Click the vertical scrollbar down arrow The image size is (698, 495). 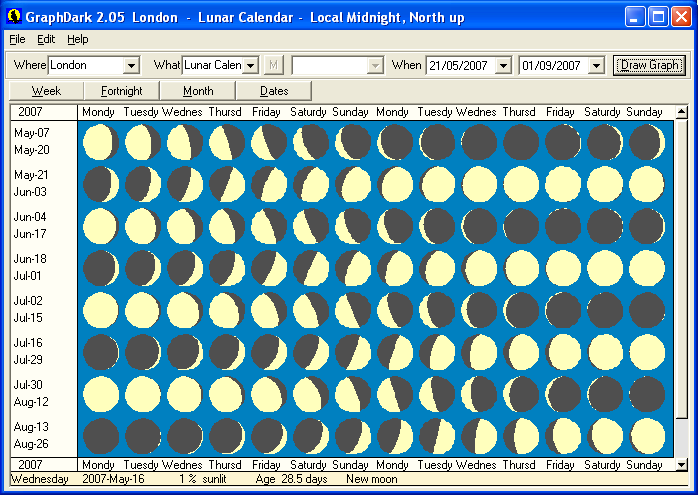(x=682, y=464)
